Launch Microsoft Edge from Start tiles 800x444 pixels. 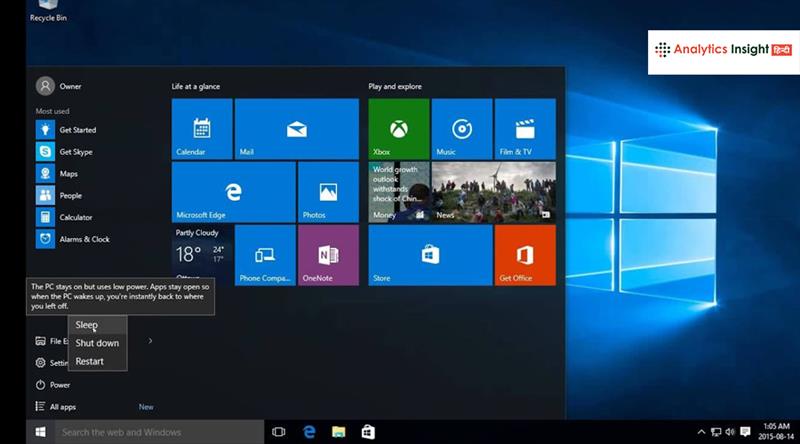click(233, 192)
